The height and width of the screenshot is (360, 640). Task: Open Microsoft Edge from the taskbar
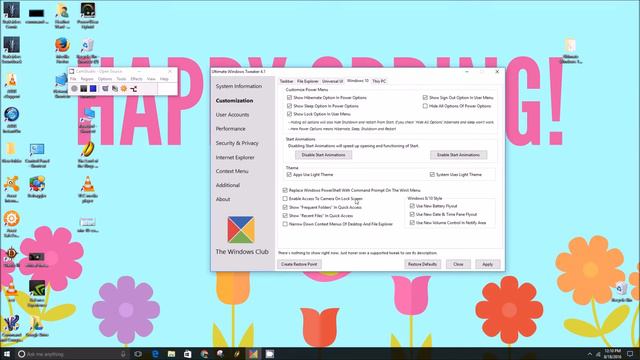pos(155,354)
